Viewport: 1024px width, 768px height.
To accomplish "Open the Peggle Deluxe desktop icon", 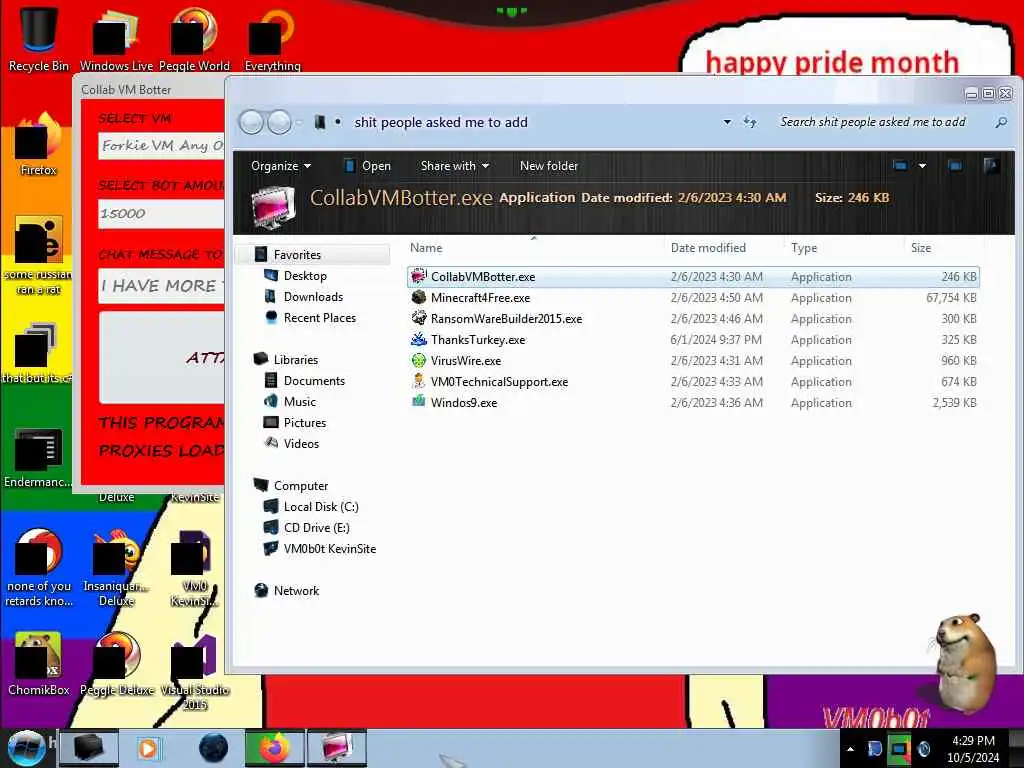I will tap(117, 663).
